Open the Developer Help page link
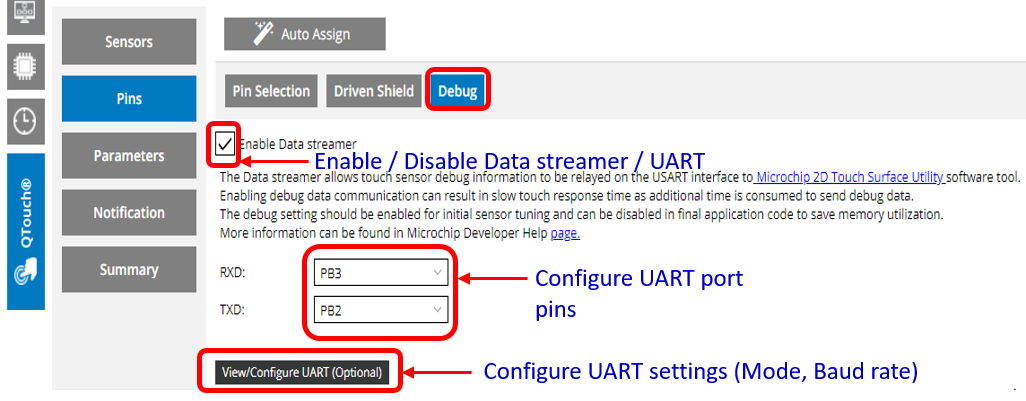 coord(565,234)
